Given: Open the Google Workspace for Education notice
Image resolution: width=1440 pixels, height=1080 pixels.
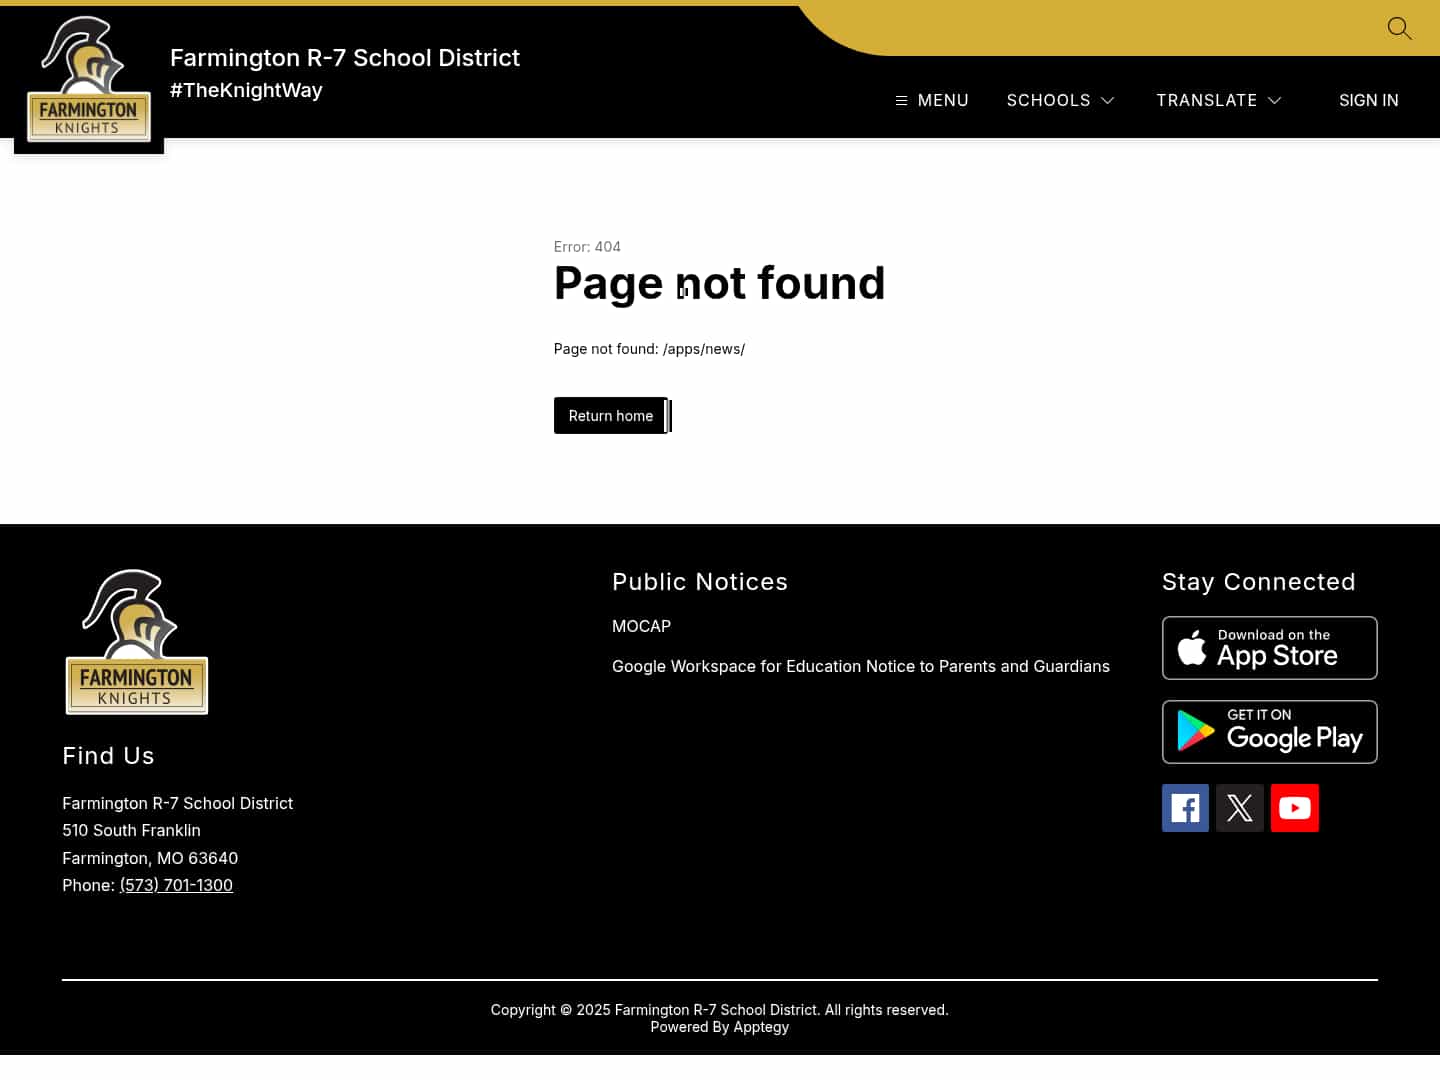Looking at the screenshot, I should pos(860,666).
